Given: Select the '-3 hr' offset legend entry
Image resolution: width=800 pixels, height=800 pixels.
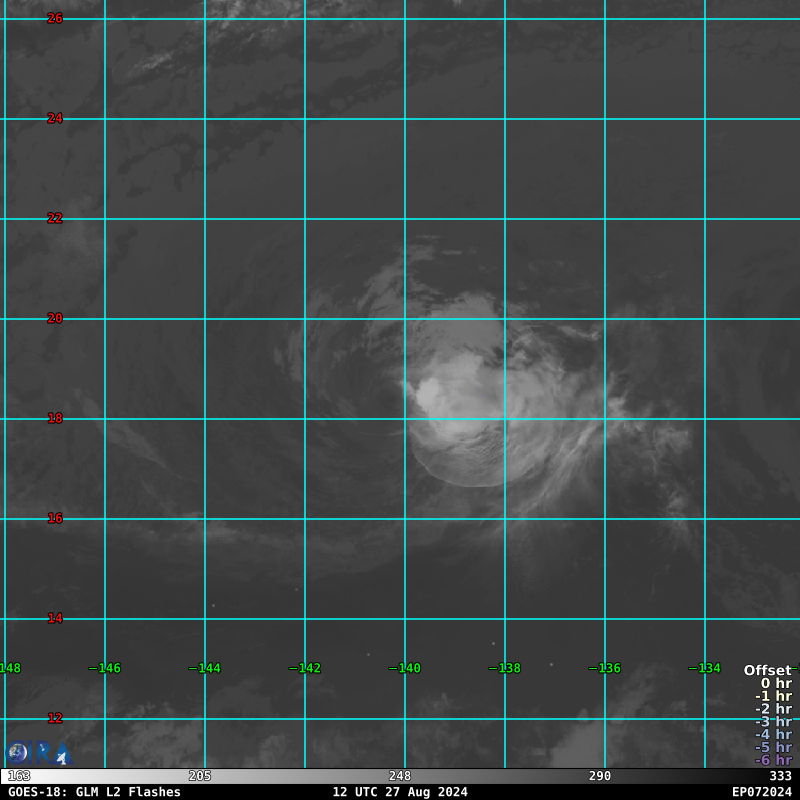Looking at the screenshot, I should 772,721.
